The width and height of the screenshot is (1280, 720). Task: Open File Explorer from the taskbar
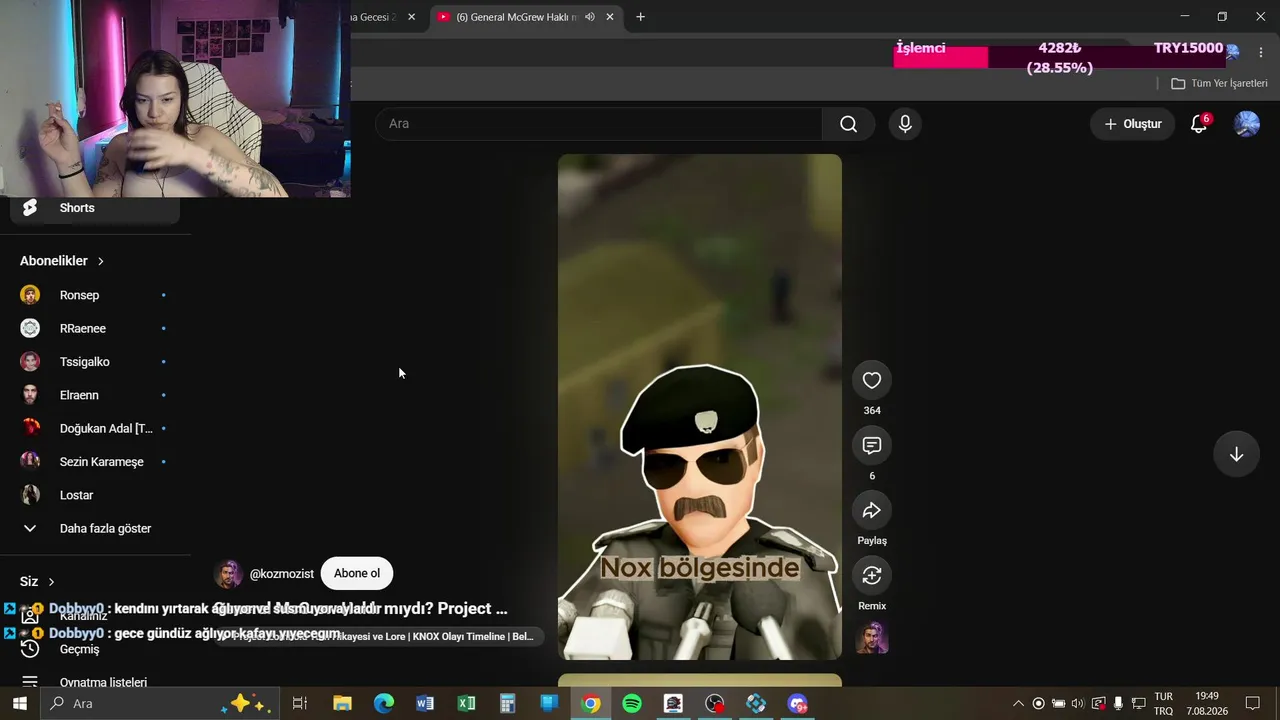click(x=342, y=704)
